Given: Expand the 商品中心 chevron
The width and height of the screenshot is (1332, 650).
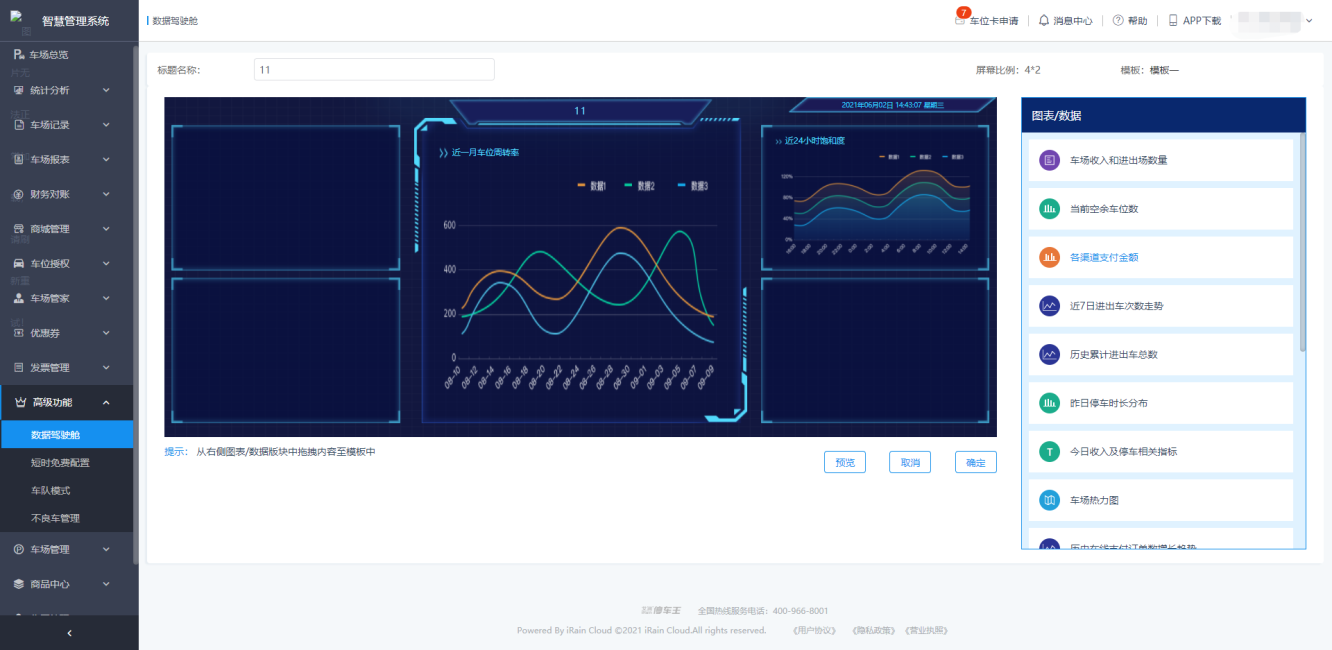Looking at the screenshot, I should [x=106, y=584].
